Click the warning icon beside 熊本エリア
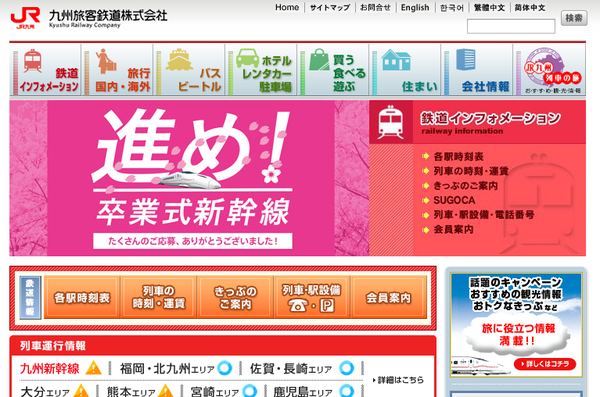This screenshot has height=397, width=600. click(166, 391)
